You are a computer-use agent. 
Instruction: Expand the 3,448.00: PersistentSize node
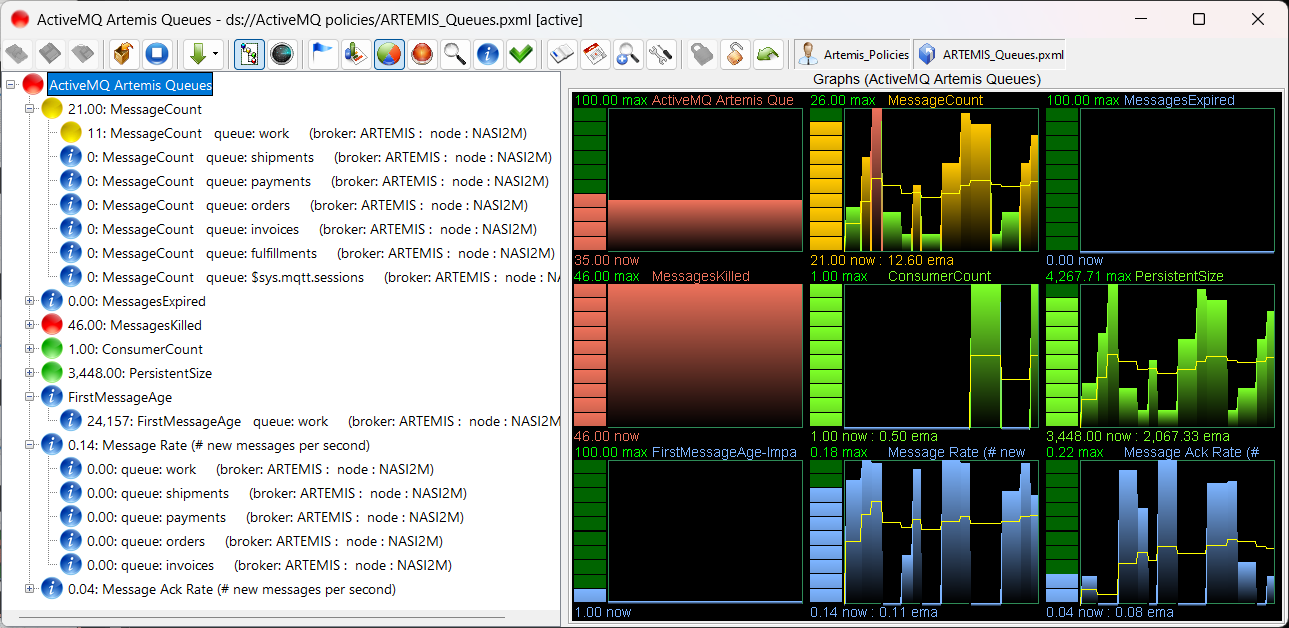click(x=30, y=373)
